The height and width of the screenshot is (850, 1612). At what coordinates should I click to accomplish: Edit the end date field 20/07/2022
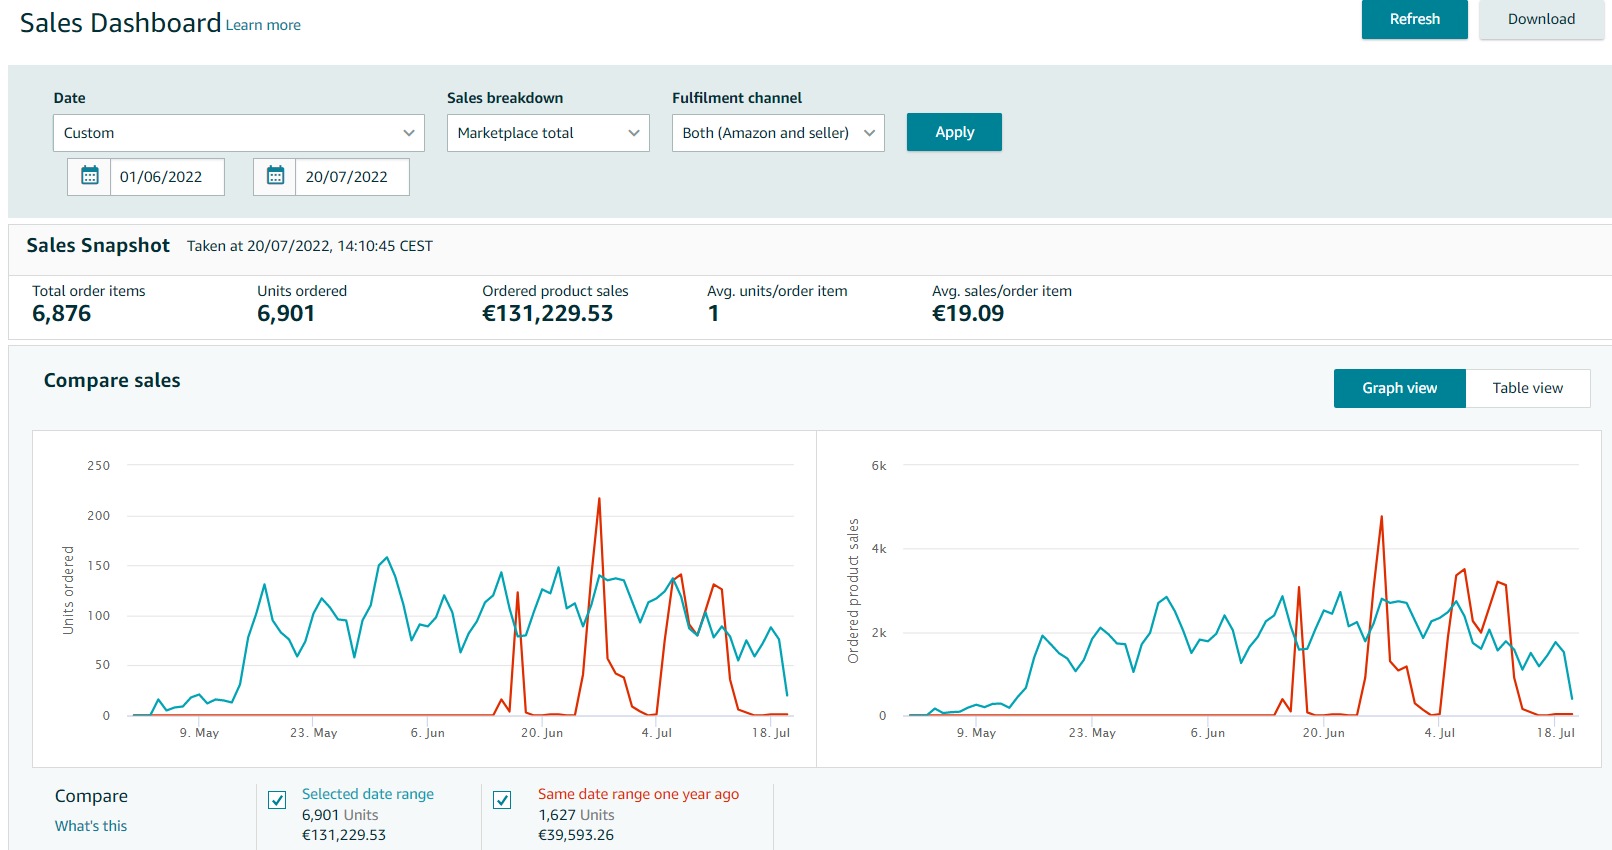point(352,177)
